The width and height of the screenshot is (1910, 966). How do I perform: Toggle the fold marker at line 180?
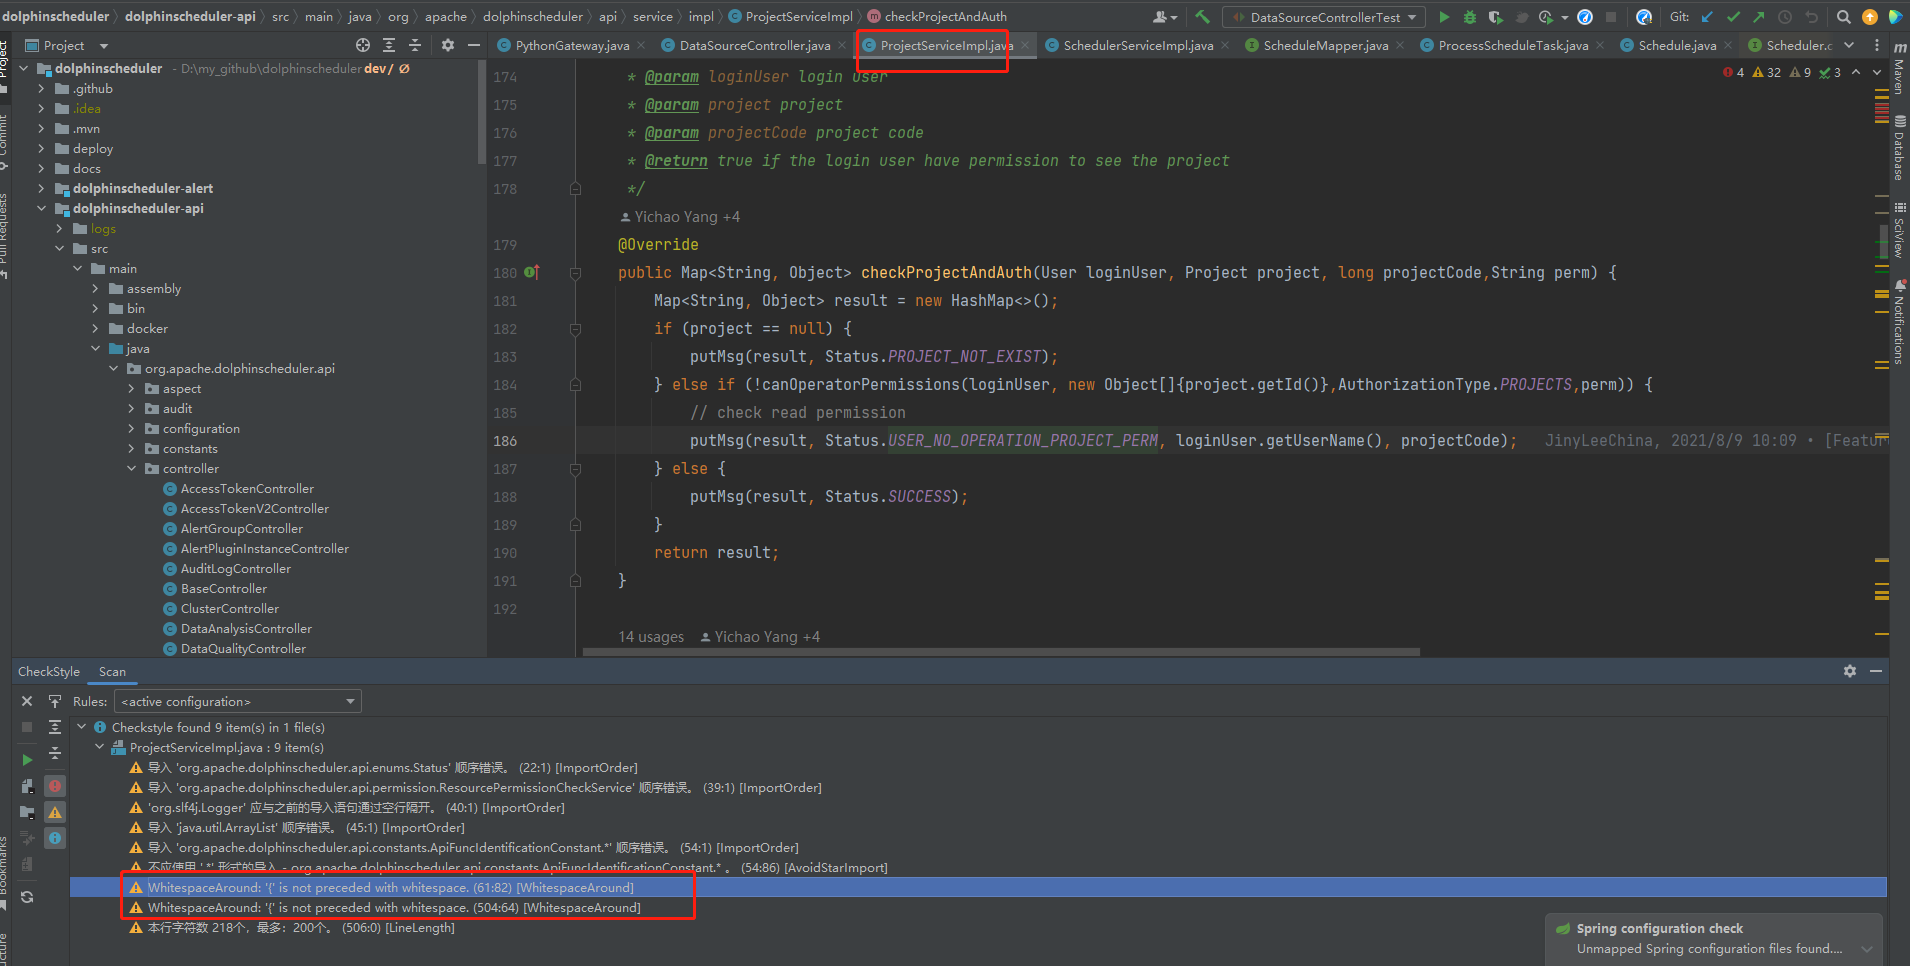[x=575, y=273]
